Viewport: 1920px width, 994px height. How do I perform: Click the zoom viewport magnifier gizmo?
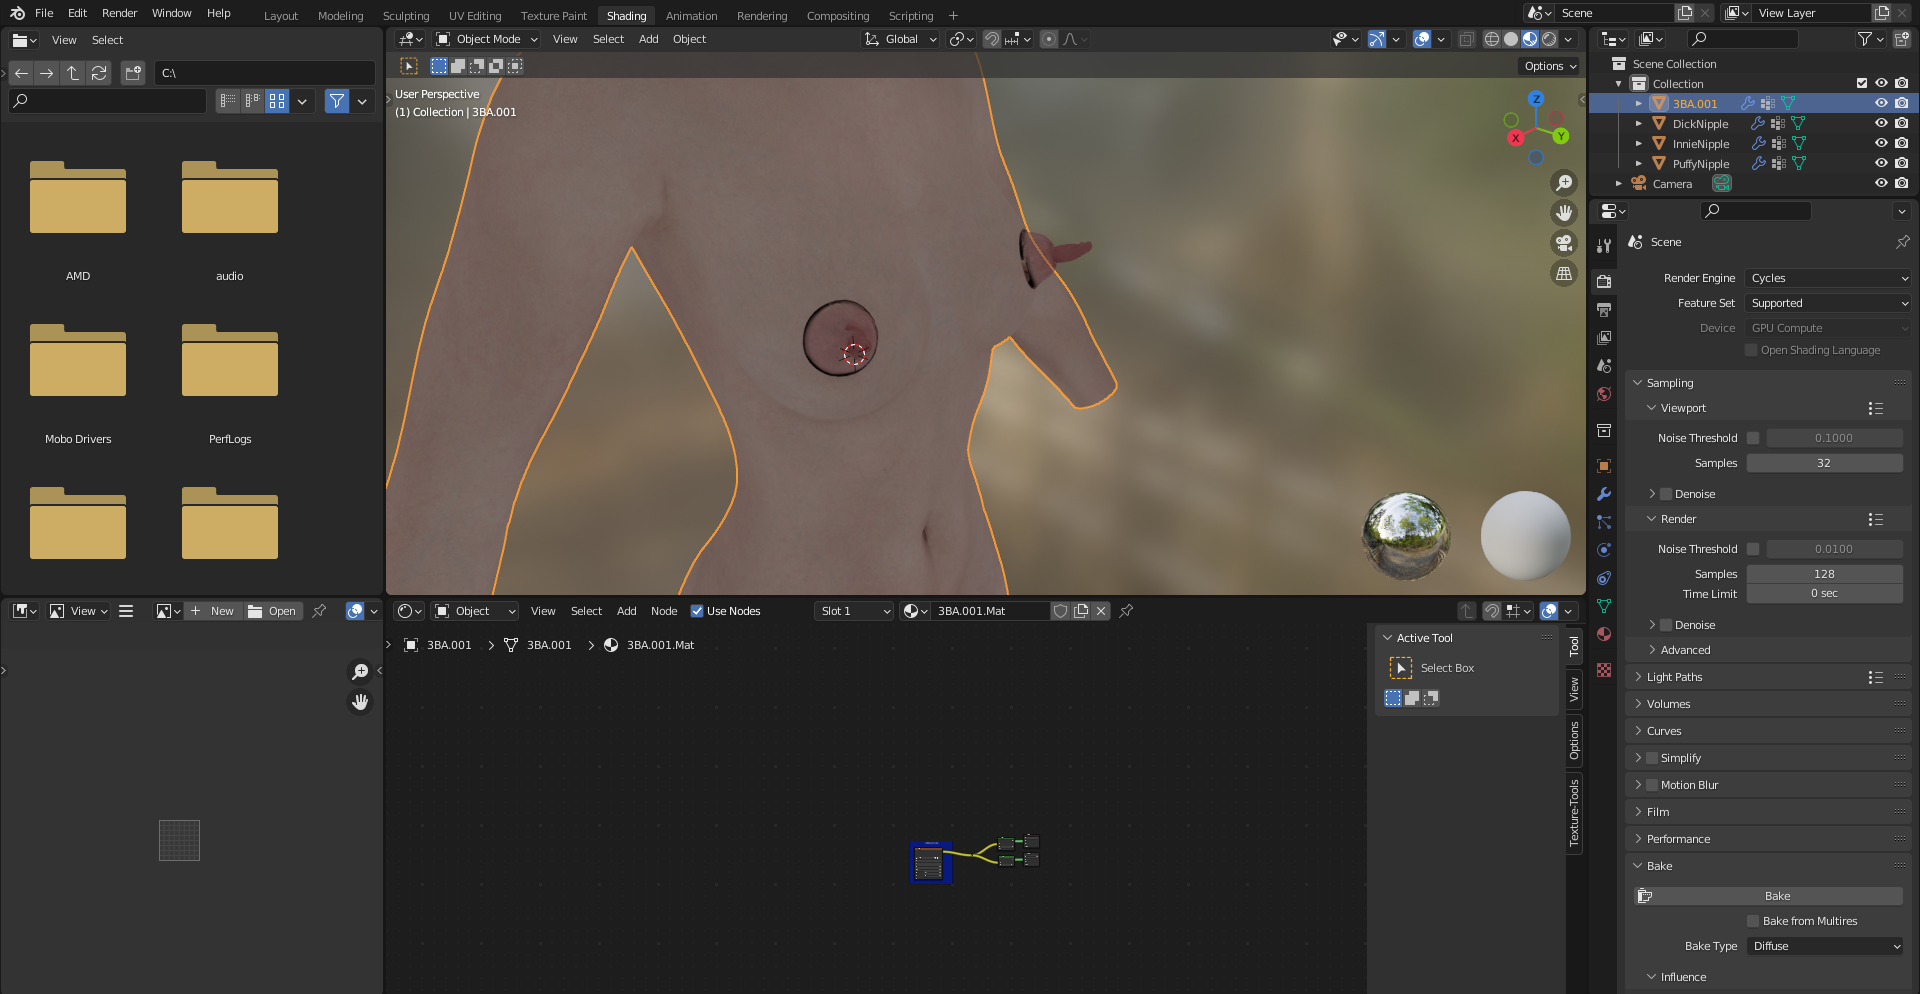pyautogui.click(x=1564, y=183)
